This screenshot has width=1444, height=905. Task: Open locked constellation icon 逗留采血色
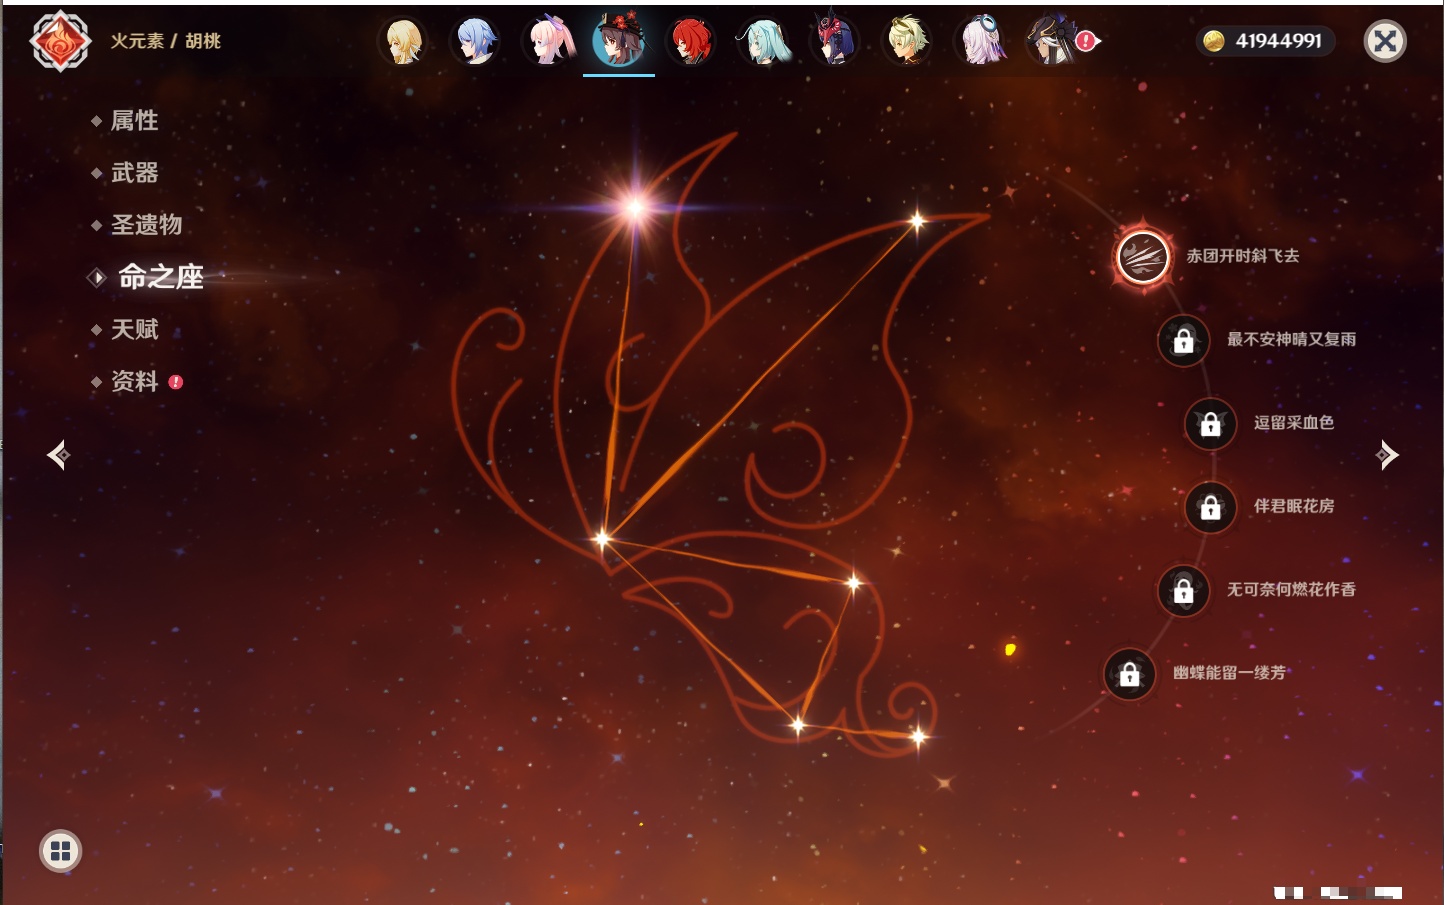pos(1210,424)
